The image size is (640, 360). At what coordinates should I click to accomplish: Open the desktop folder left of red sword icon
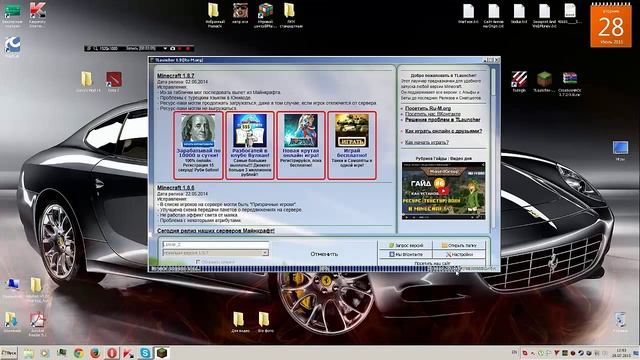(x=87, y=81)
